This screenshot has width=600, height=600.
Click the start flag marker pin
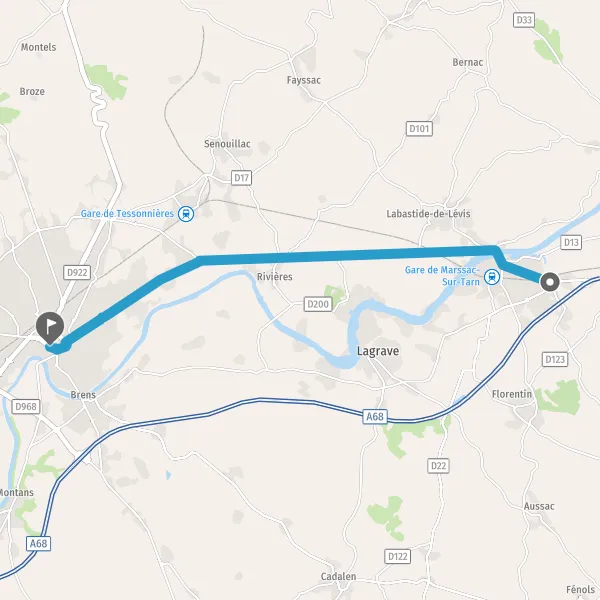pos(50,328)
